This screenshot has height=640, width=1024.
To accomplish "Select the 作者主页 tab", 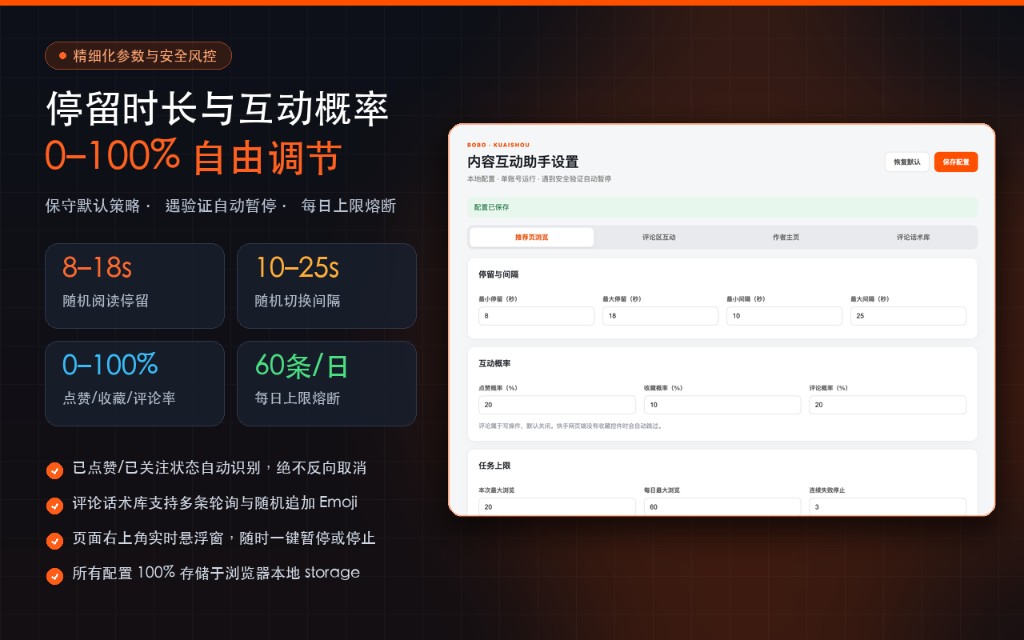I will tap(786, 237).
